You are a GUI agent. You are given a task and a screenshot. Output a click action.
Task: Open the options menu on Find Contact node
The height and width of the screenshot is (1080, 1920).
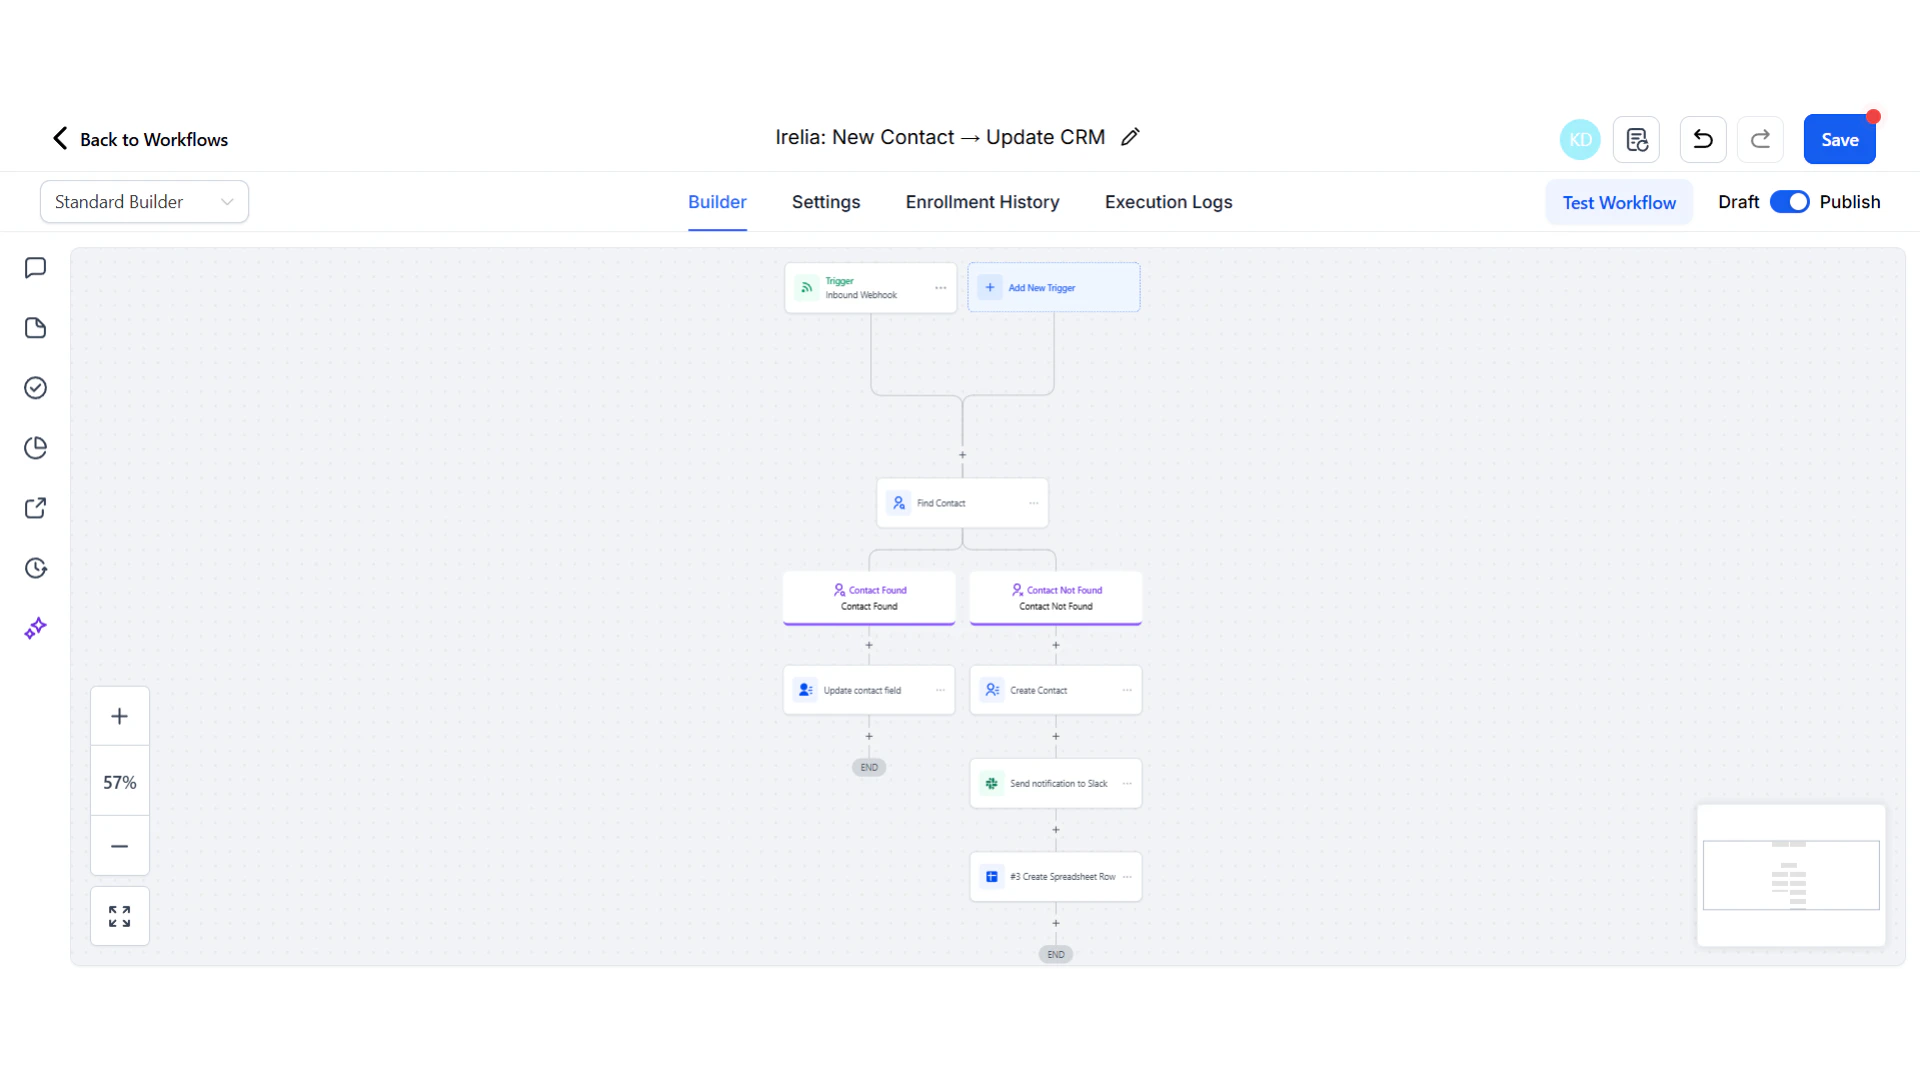coord(1033,502)
